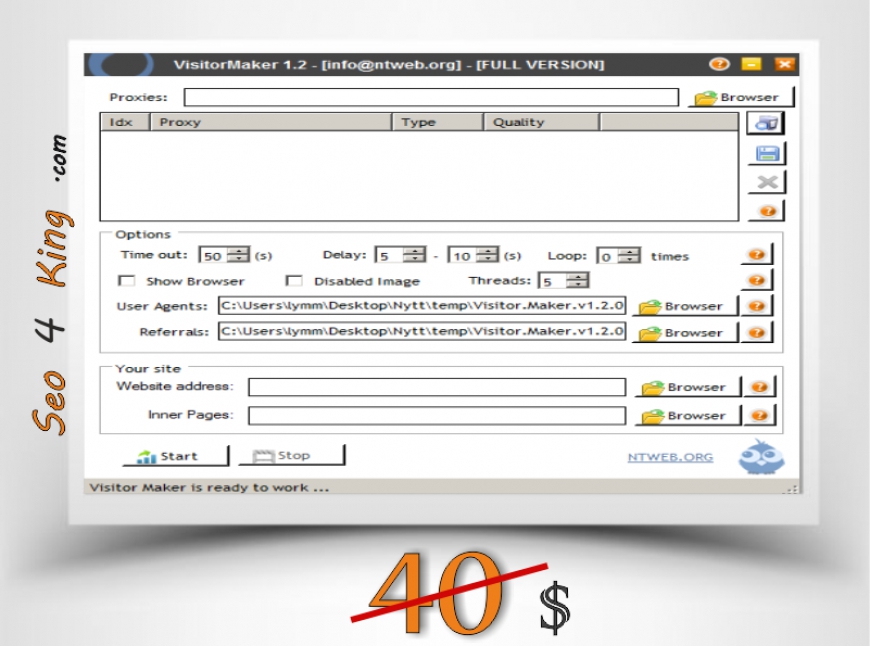Click into the Proxies path field
Viewport: 870px width, 646px height.
(431, 97)
